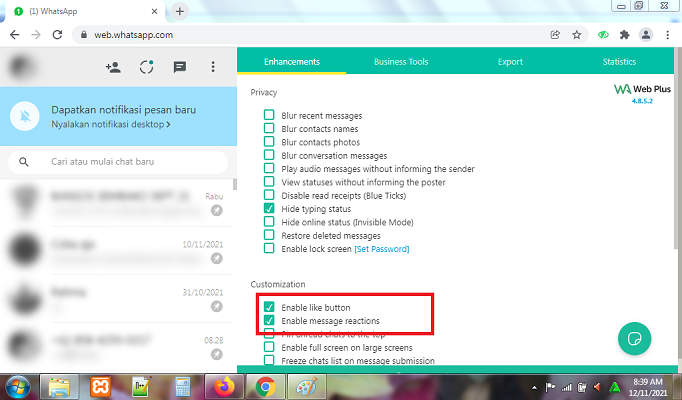Switch to the Export tab
This screenshot has height=400, width=682.
510,62
